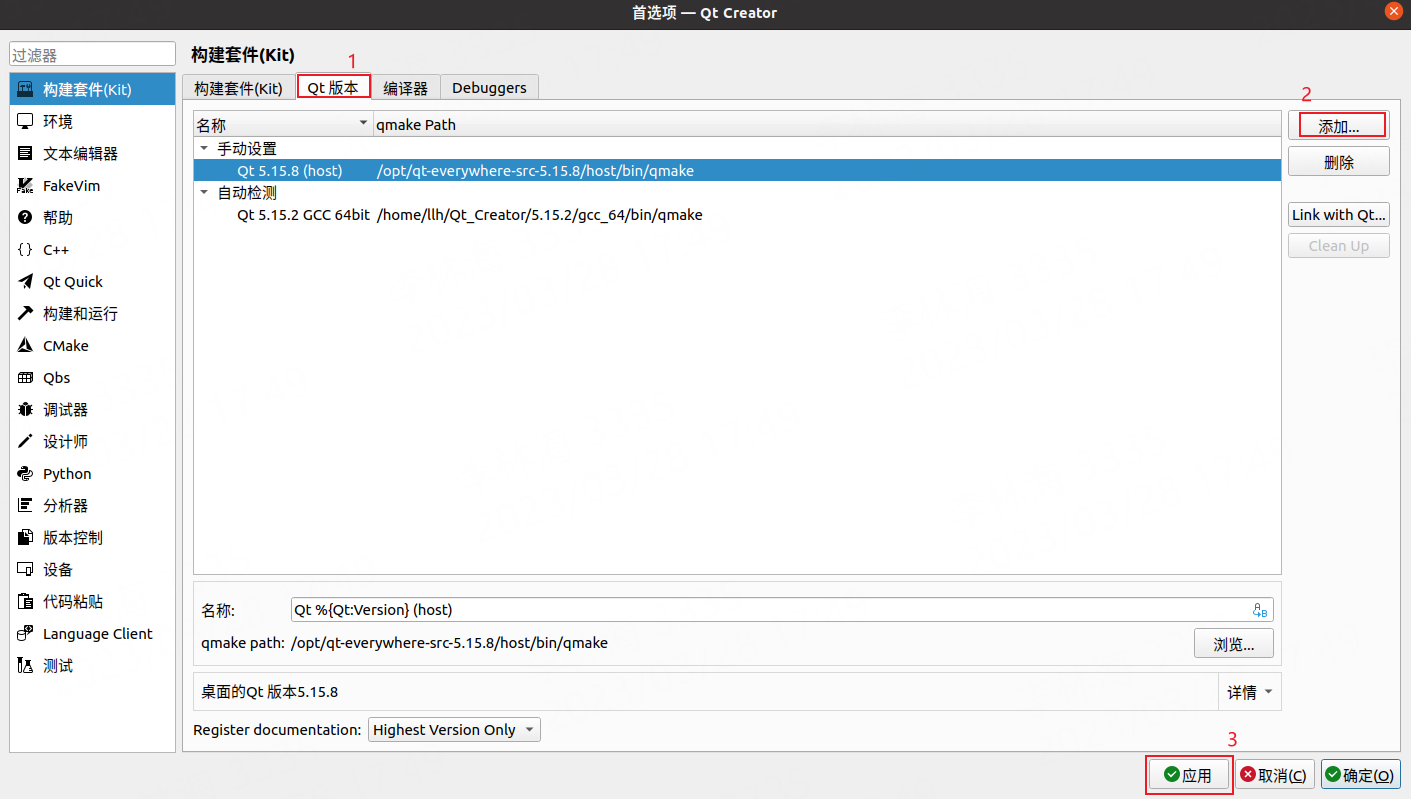The image size is (1411, 799).
Task: Click the 添加... button
Action: click(x=1339, y=126)
